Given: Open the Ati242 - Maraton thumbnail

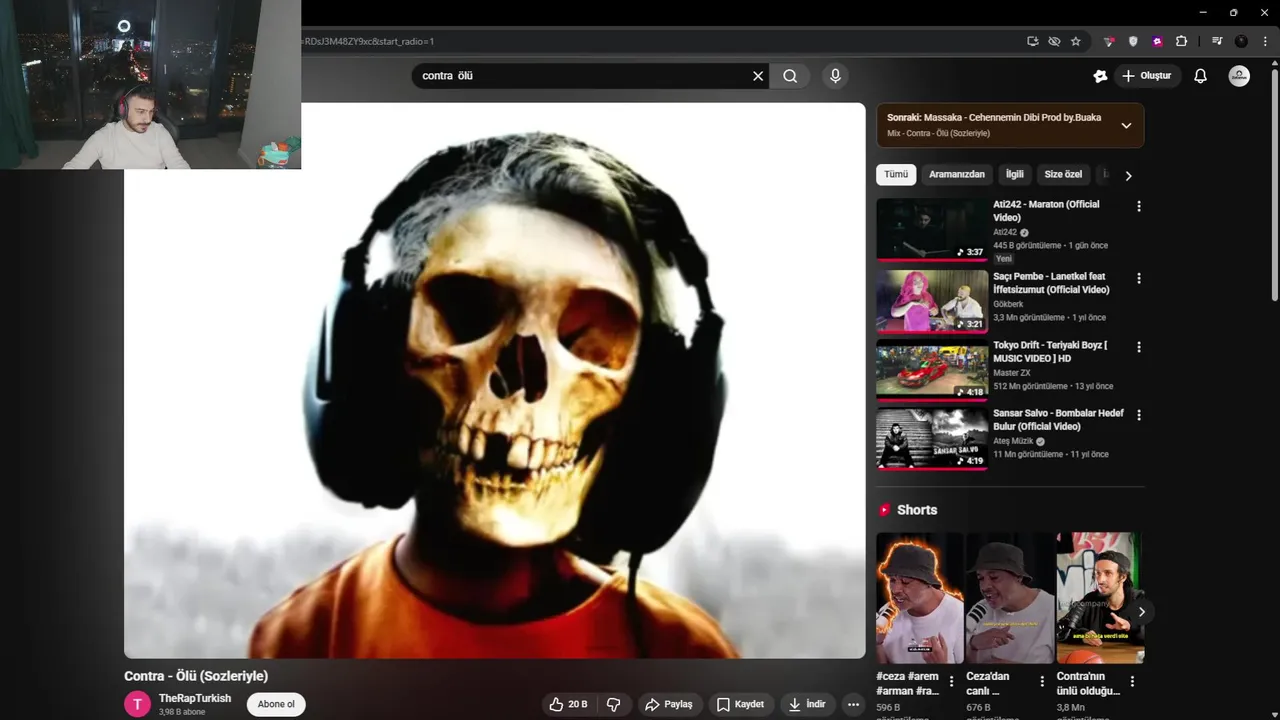Looking at the screenshot, I should [x=932, y=229].
